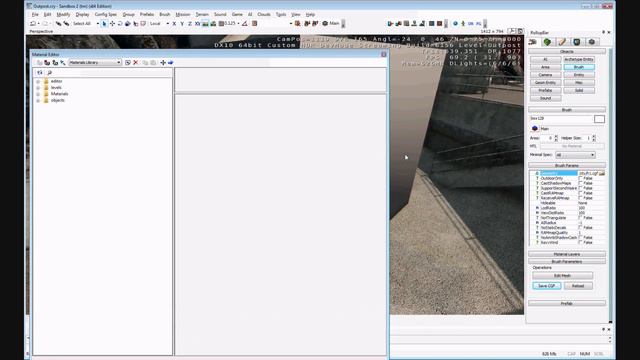Click the Area value stepper arrows
This screenshot has height=360, width=640.
556,138
